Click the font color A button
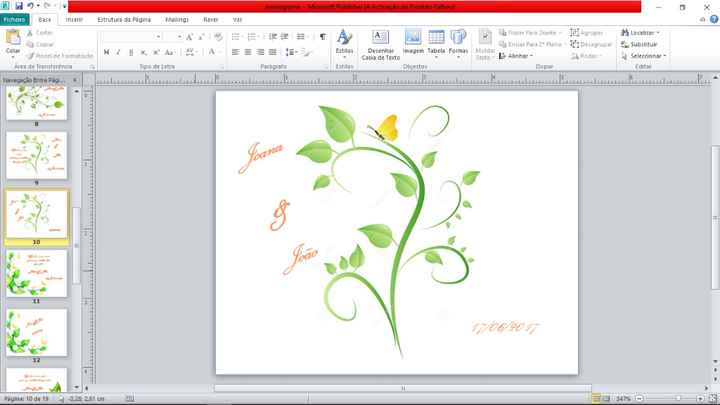This screenshot has height=405, width=720. (212, 52)
